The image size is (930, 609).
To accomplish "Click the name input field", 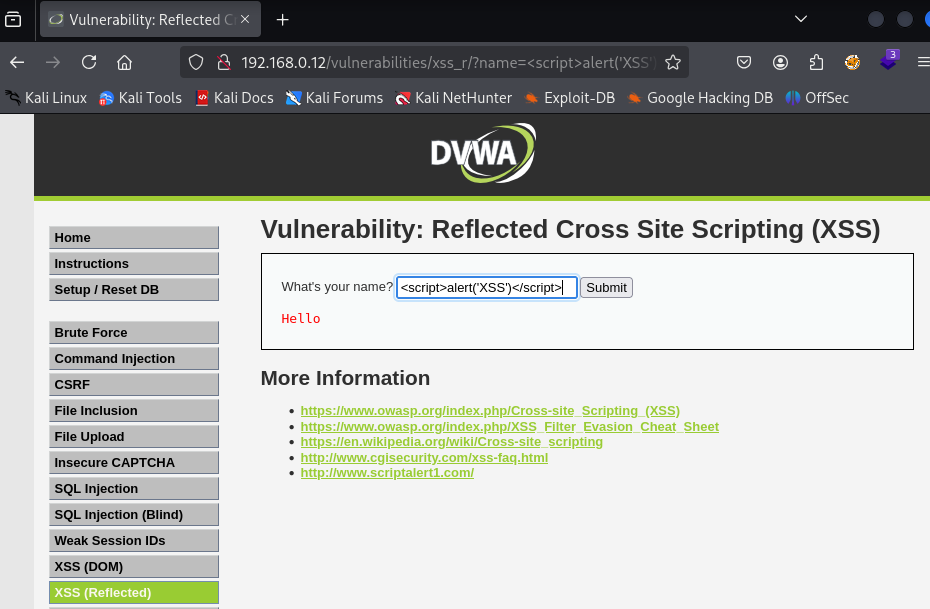I will tap(486, 288).
